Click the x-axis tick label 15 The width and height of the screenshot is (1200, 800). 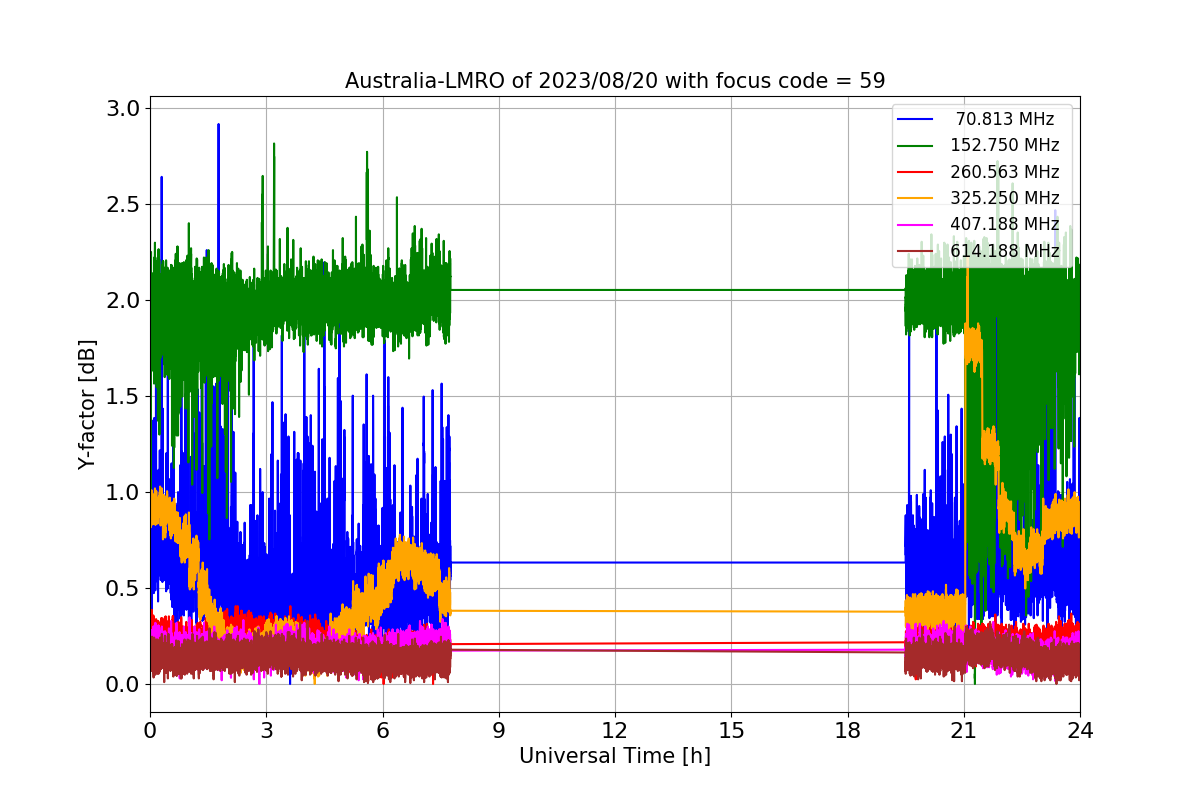[x=731, y=731]
